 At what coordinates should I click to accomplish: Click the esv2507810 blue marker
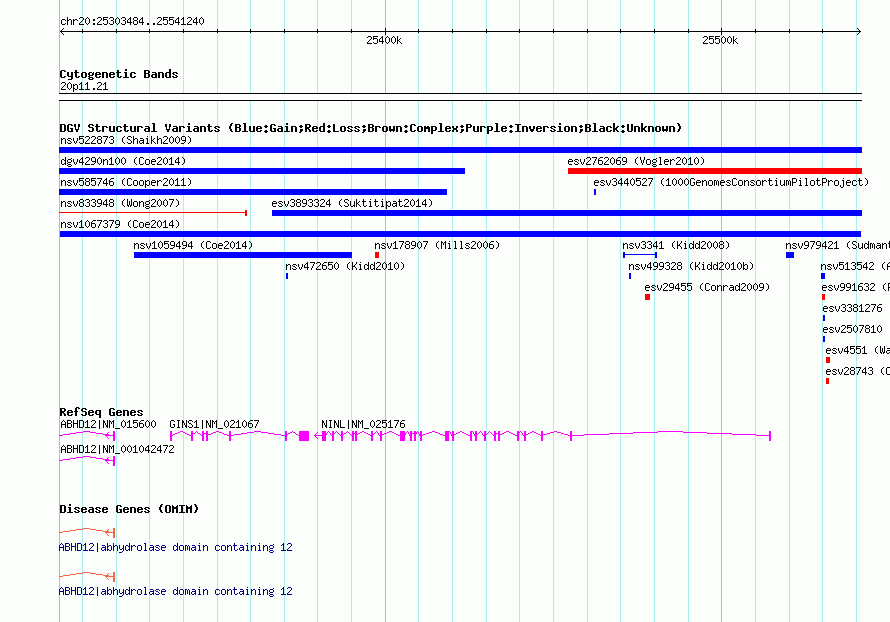pos(824,339)
